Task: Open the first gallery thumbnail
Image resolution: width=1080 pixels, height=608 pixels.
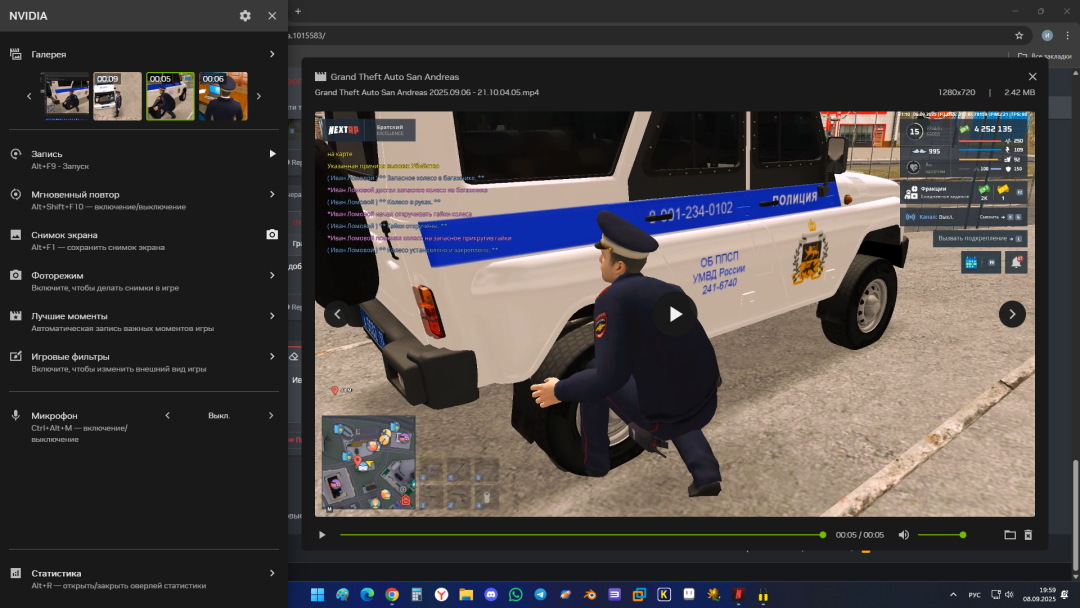Action: coord(66,96)
